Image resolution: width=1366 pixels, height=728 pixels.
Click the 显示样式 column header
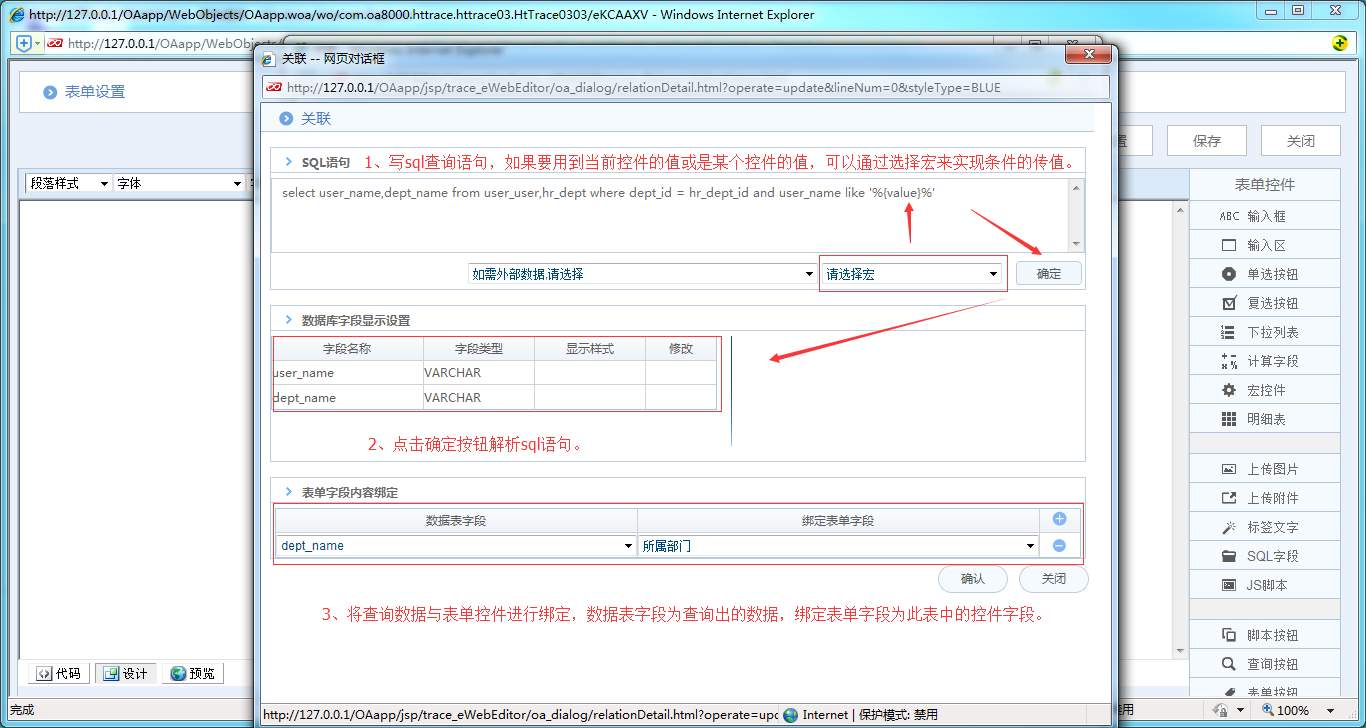point(590,349)
